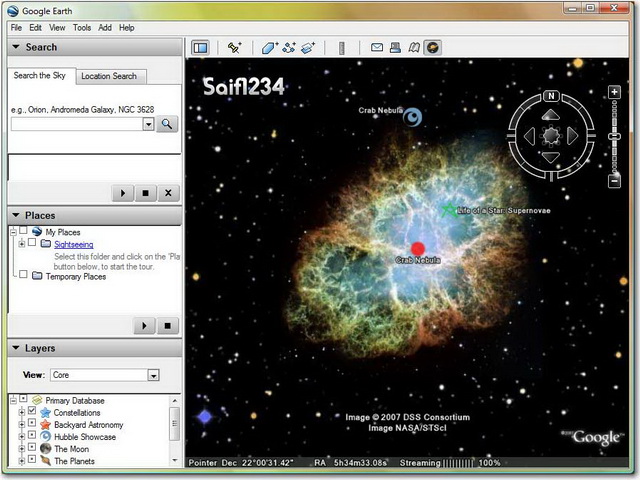
Task: Expand the Sightseeing folder tree node
Action: [x=22, y=244]
